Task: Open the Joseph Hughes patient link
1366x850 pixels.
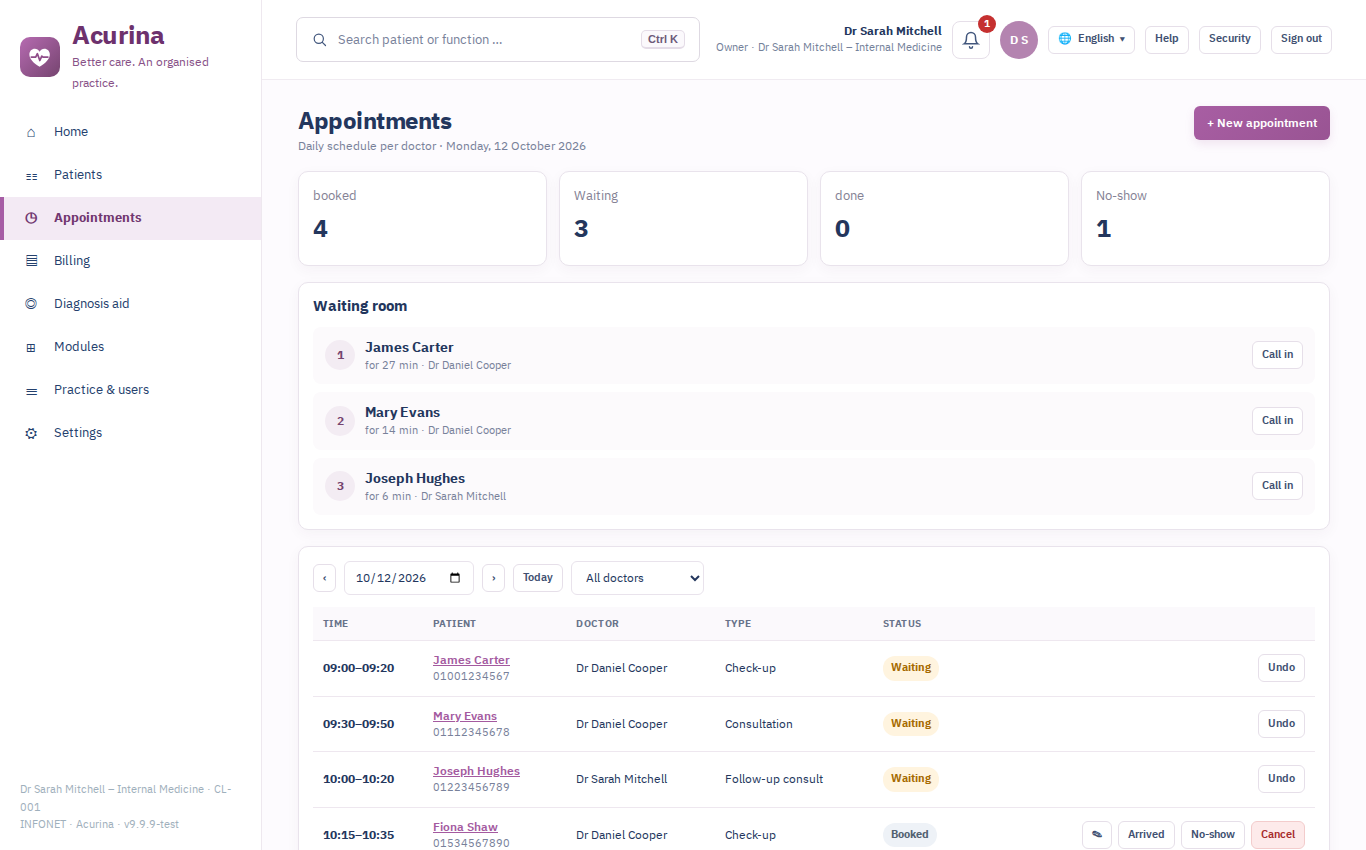Action: click(x=476, y=771)
